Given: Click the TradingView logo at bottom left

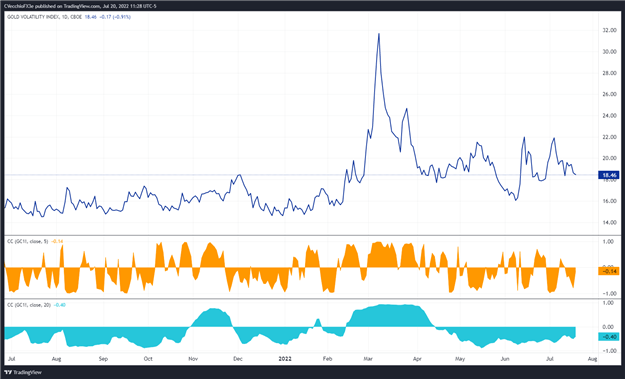Looking at the screenshot, I should coord(23,372).
